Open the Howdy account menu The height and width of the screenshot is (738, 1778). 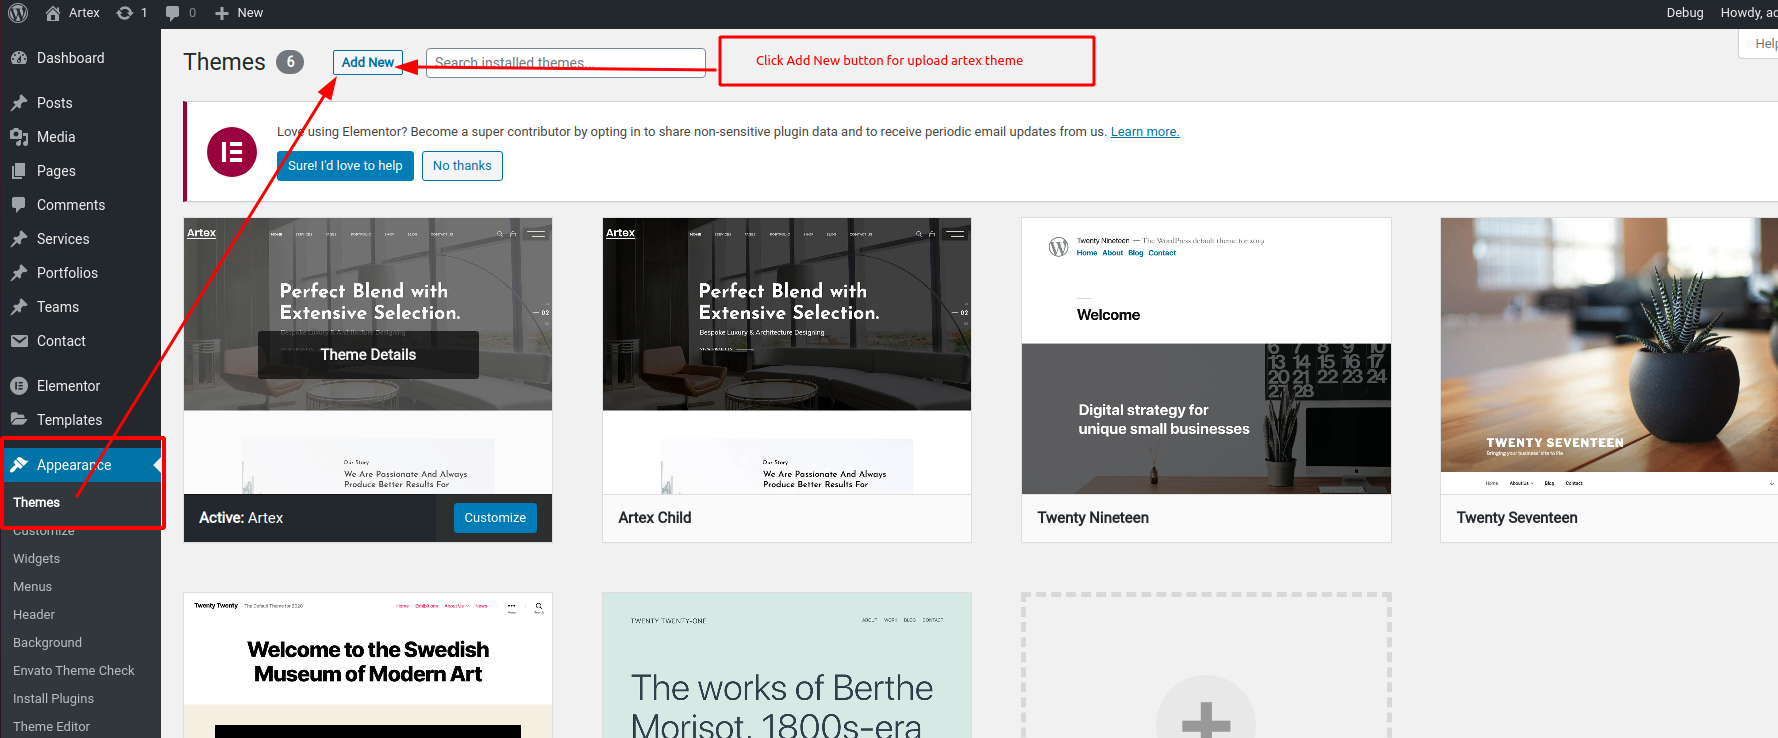[1748, 13]
